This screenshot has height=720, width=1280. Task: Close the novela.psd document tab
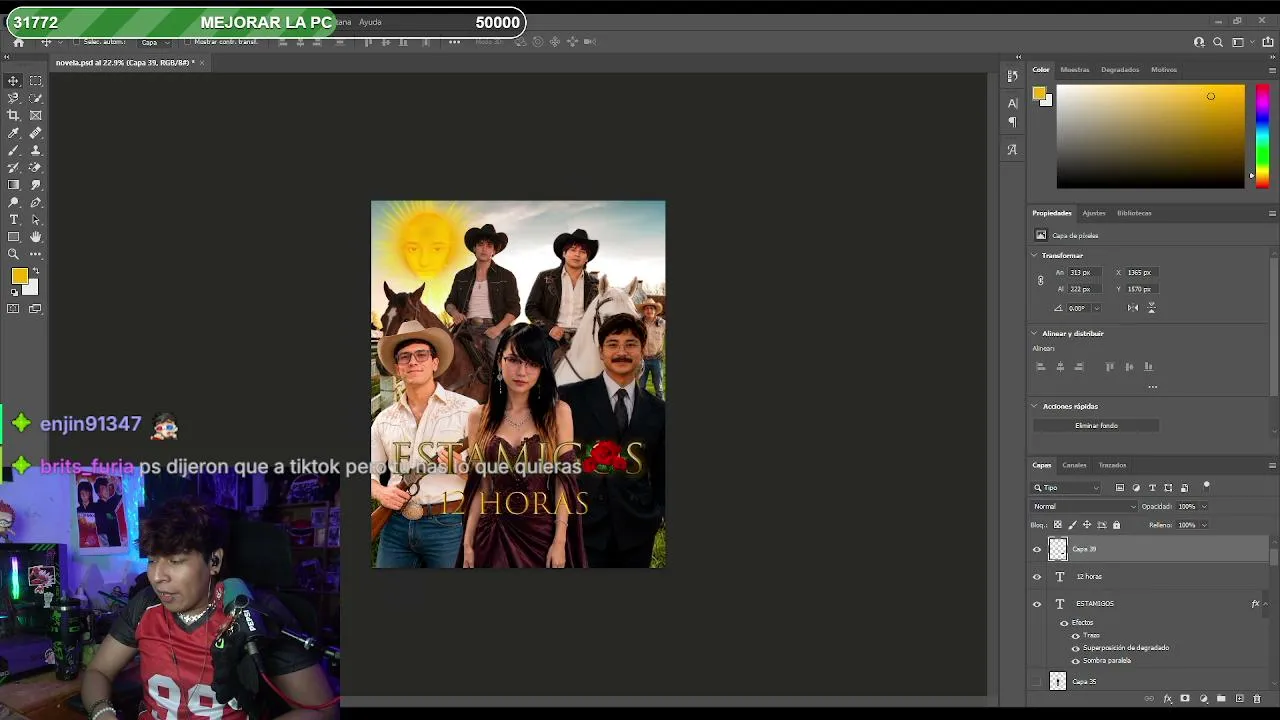pyautogui.click(x=201, y=63)
